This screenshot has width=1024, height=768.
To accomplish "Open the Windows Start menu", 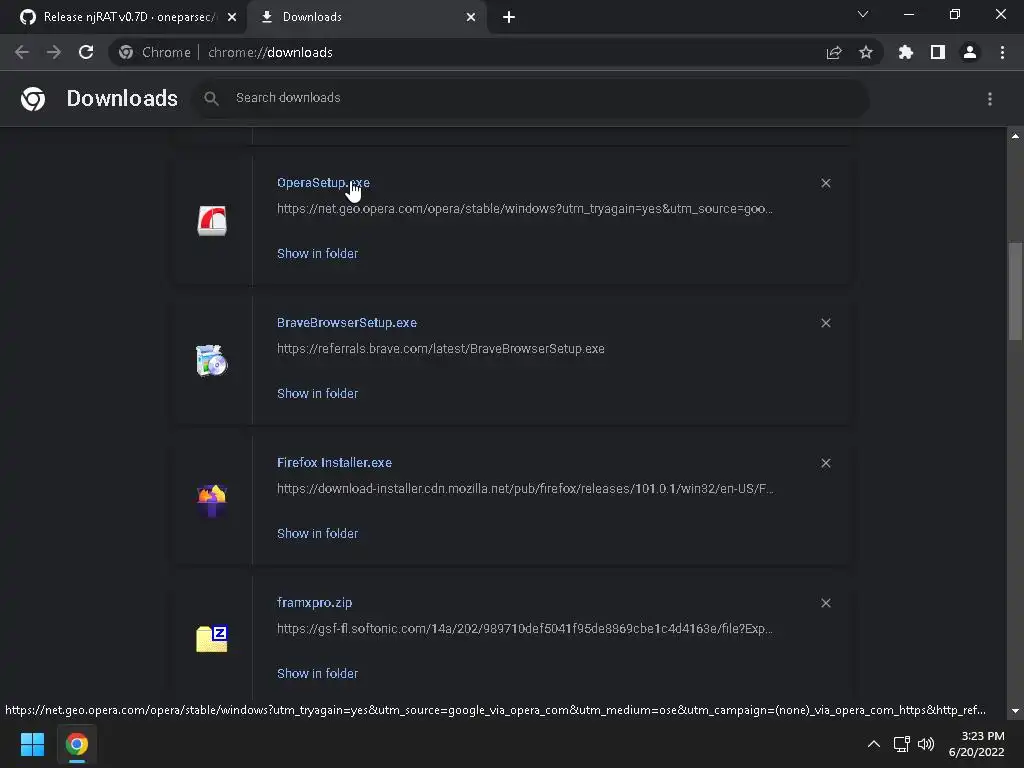I will (32, 744).
